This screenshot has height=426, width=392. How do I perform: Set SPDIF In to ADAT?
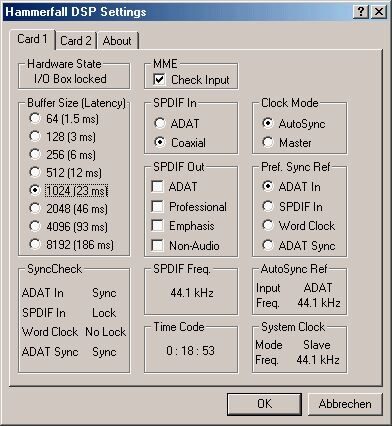(177, 124)
